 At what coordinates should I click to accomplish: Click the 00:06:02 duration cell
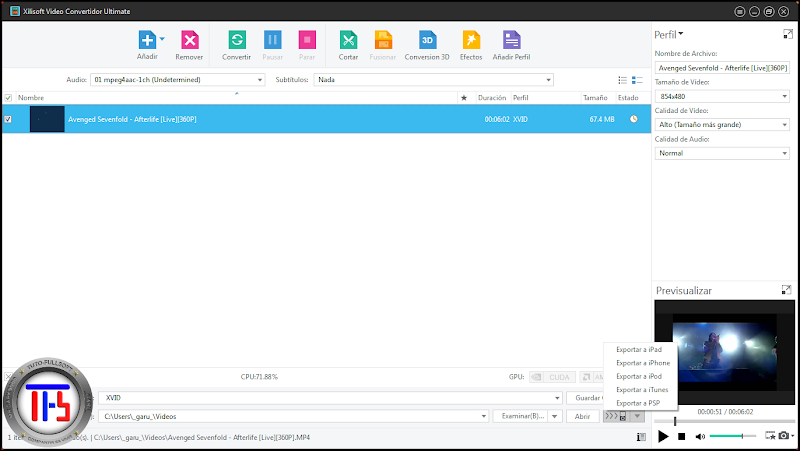[497, 119]
